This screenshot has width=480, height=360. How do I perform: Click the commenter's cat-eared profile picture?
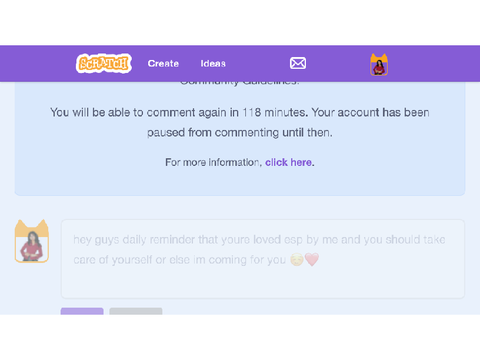coord(32,241)
